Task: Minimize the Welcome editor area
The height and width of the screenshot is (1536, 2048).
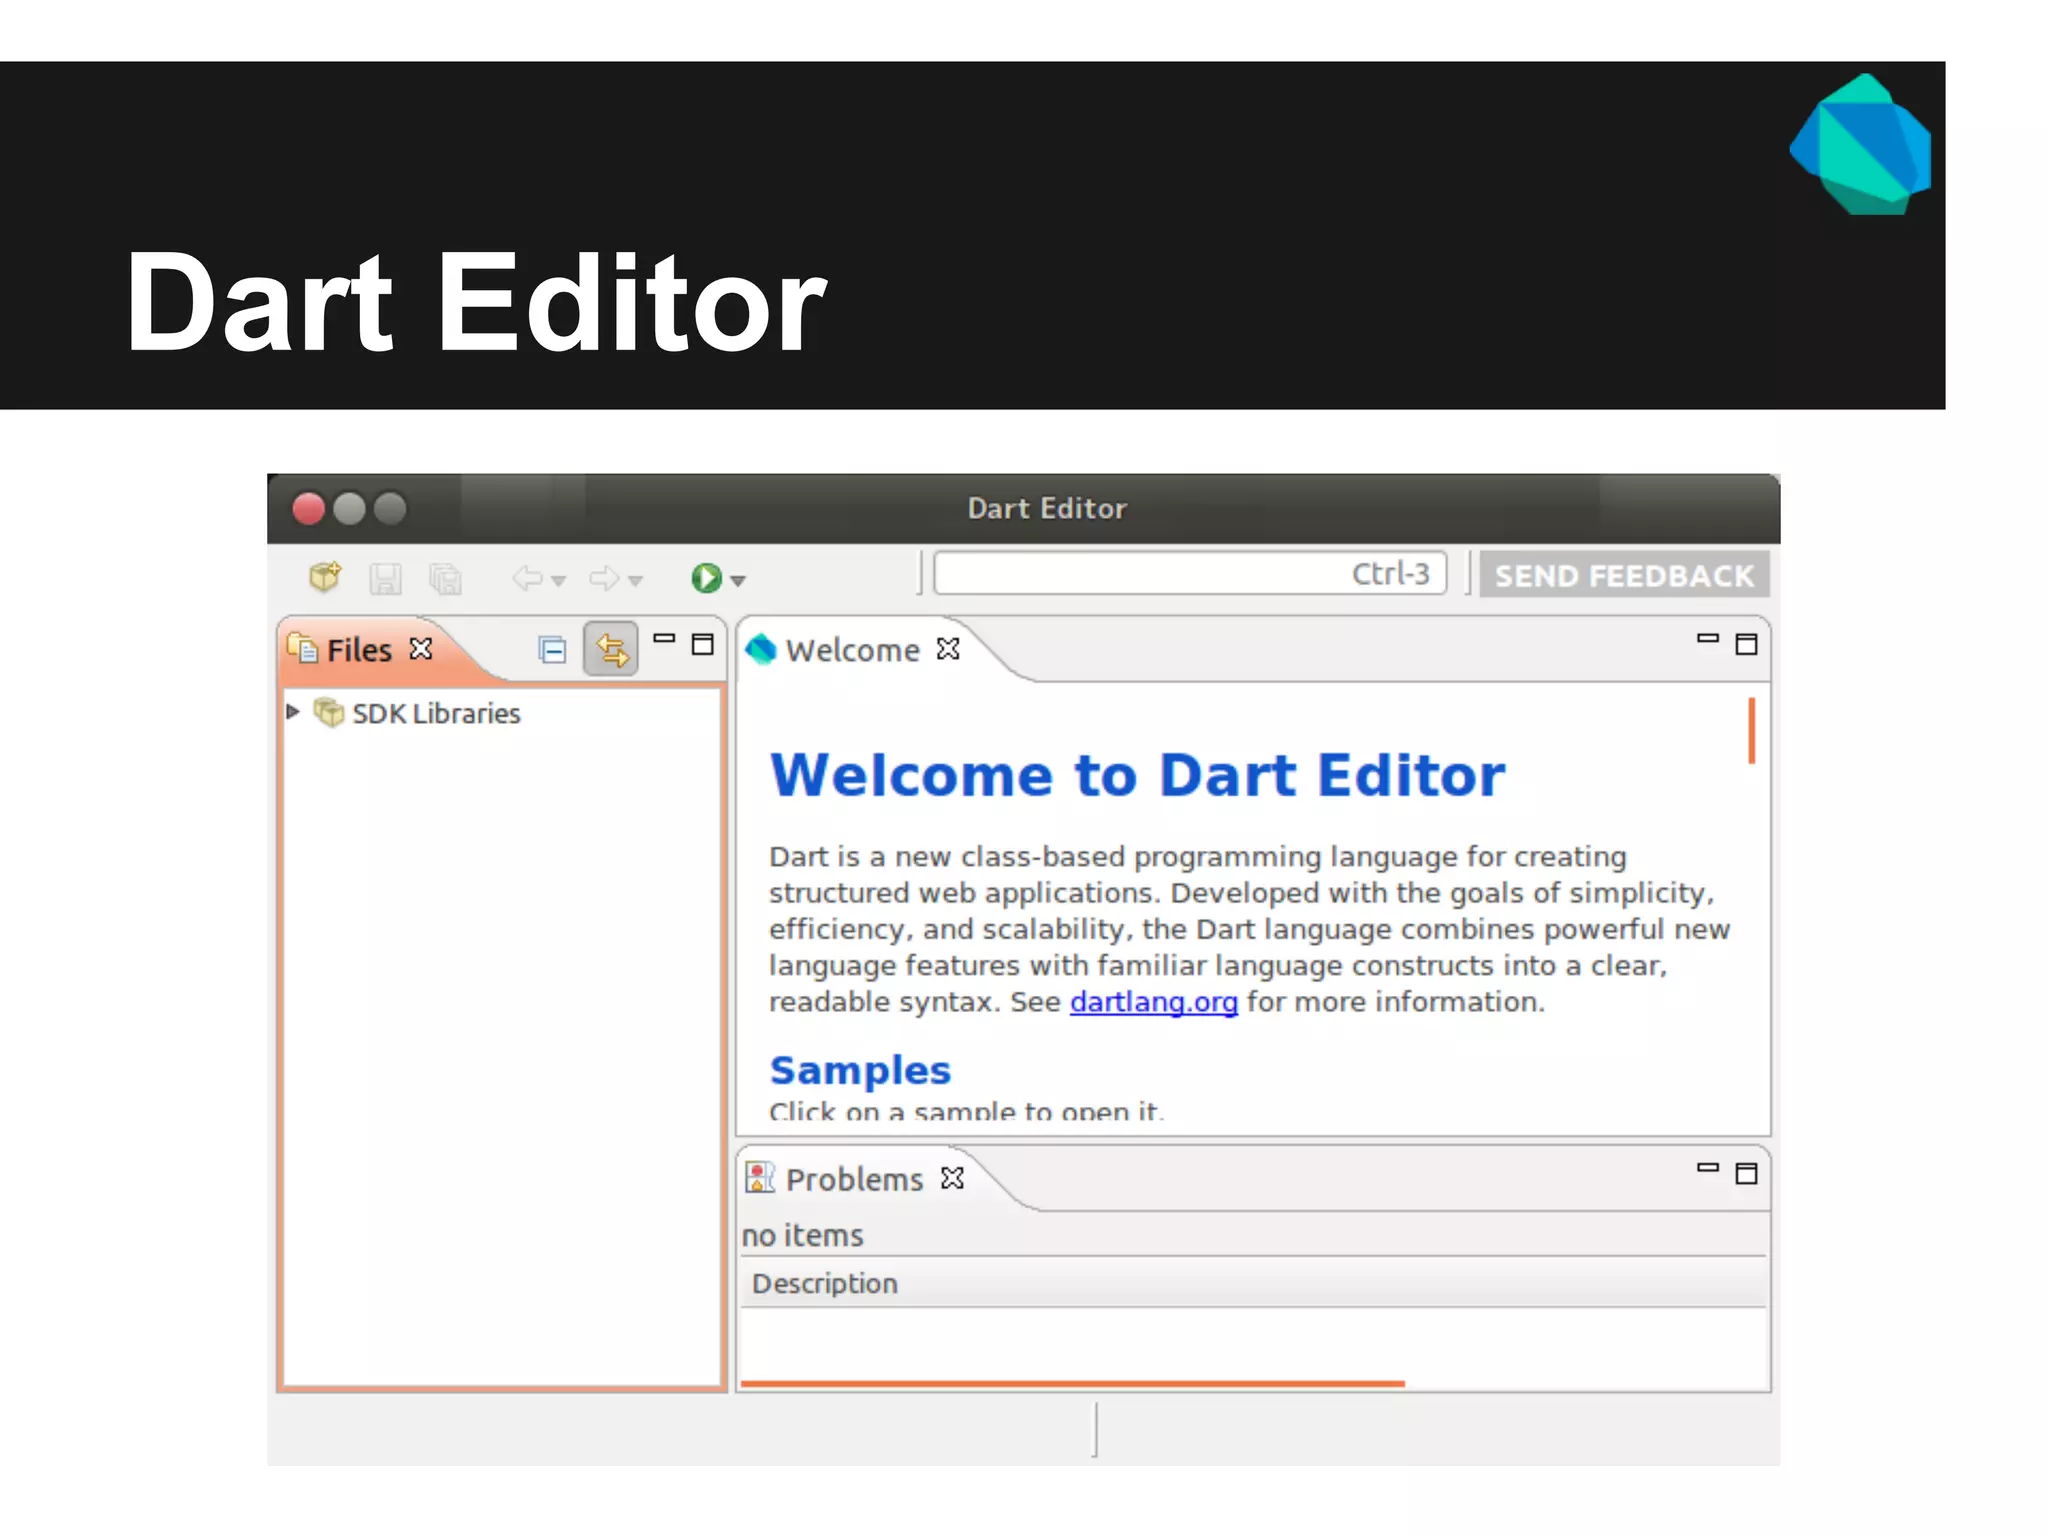Action: (1708, 639)
